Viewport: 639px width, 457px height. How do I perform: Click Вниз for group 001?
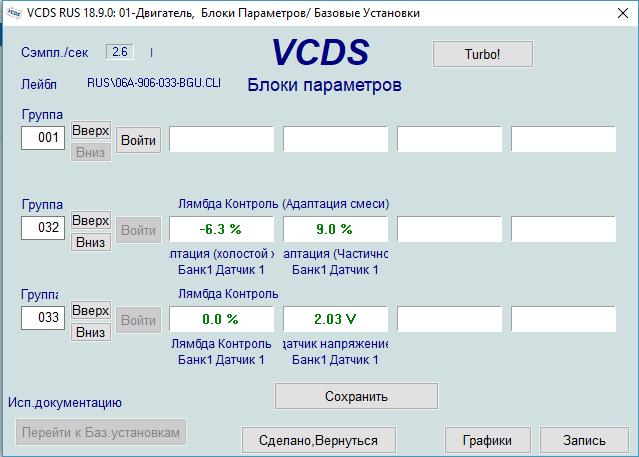(x=91, y=152)
